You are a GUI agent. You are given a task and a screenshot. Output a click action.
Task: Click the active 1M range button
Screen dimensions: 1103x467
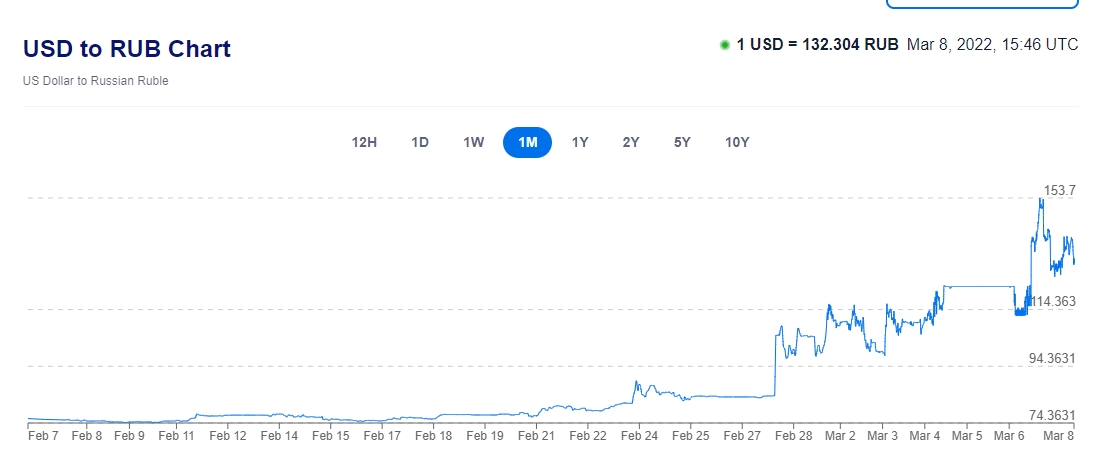pyautogui.click(x=527, y=142)
